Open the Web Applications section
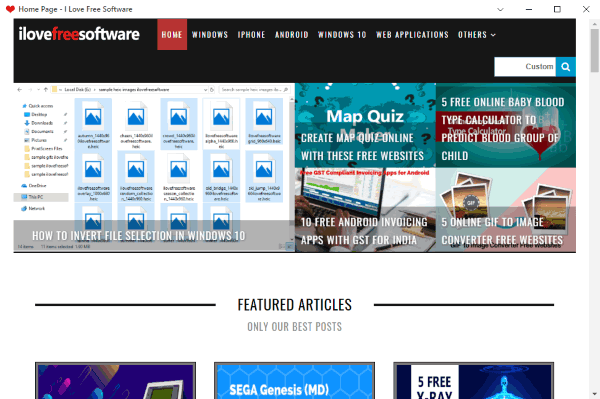Screen dimensions: 600x399 pos(412,35)
